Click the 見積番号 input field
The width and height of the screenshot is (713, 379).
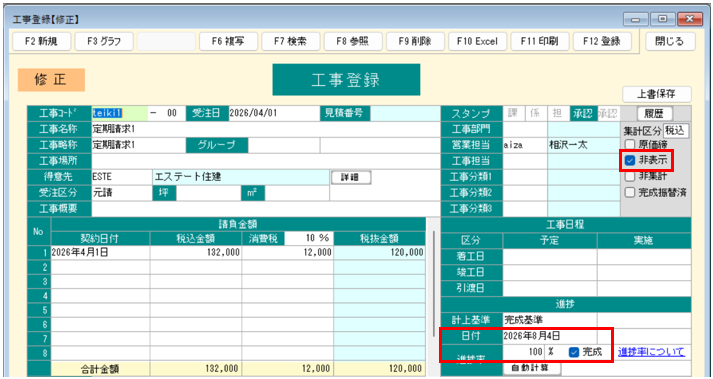point(405,113)
